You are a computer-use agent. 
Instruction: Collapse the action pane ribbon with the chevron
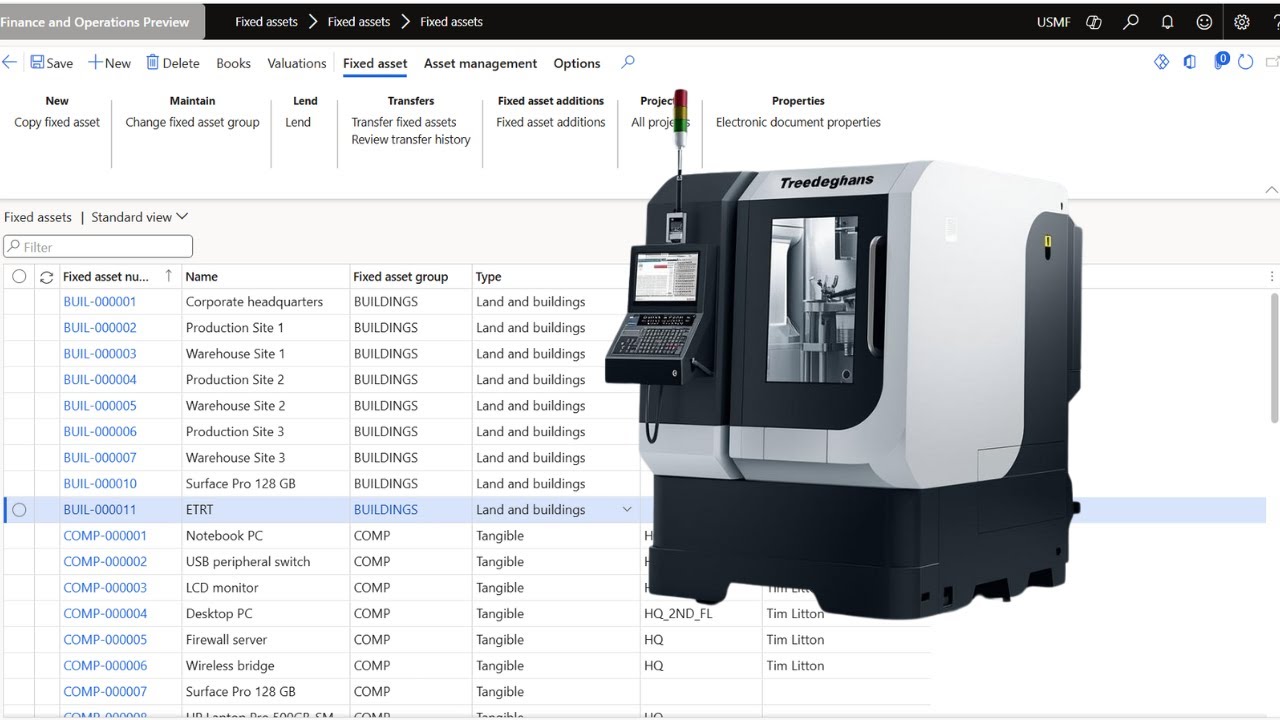(x=1272, y=190)
